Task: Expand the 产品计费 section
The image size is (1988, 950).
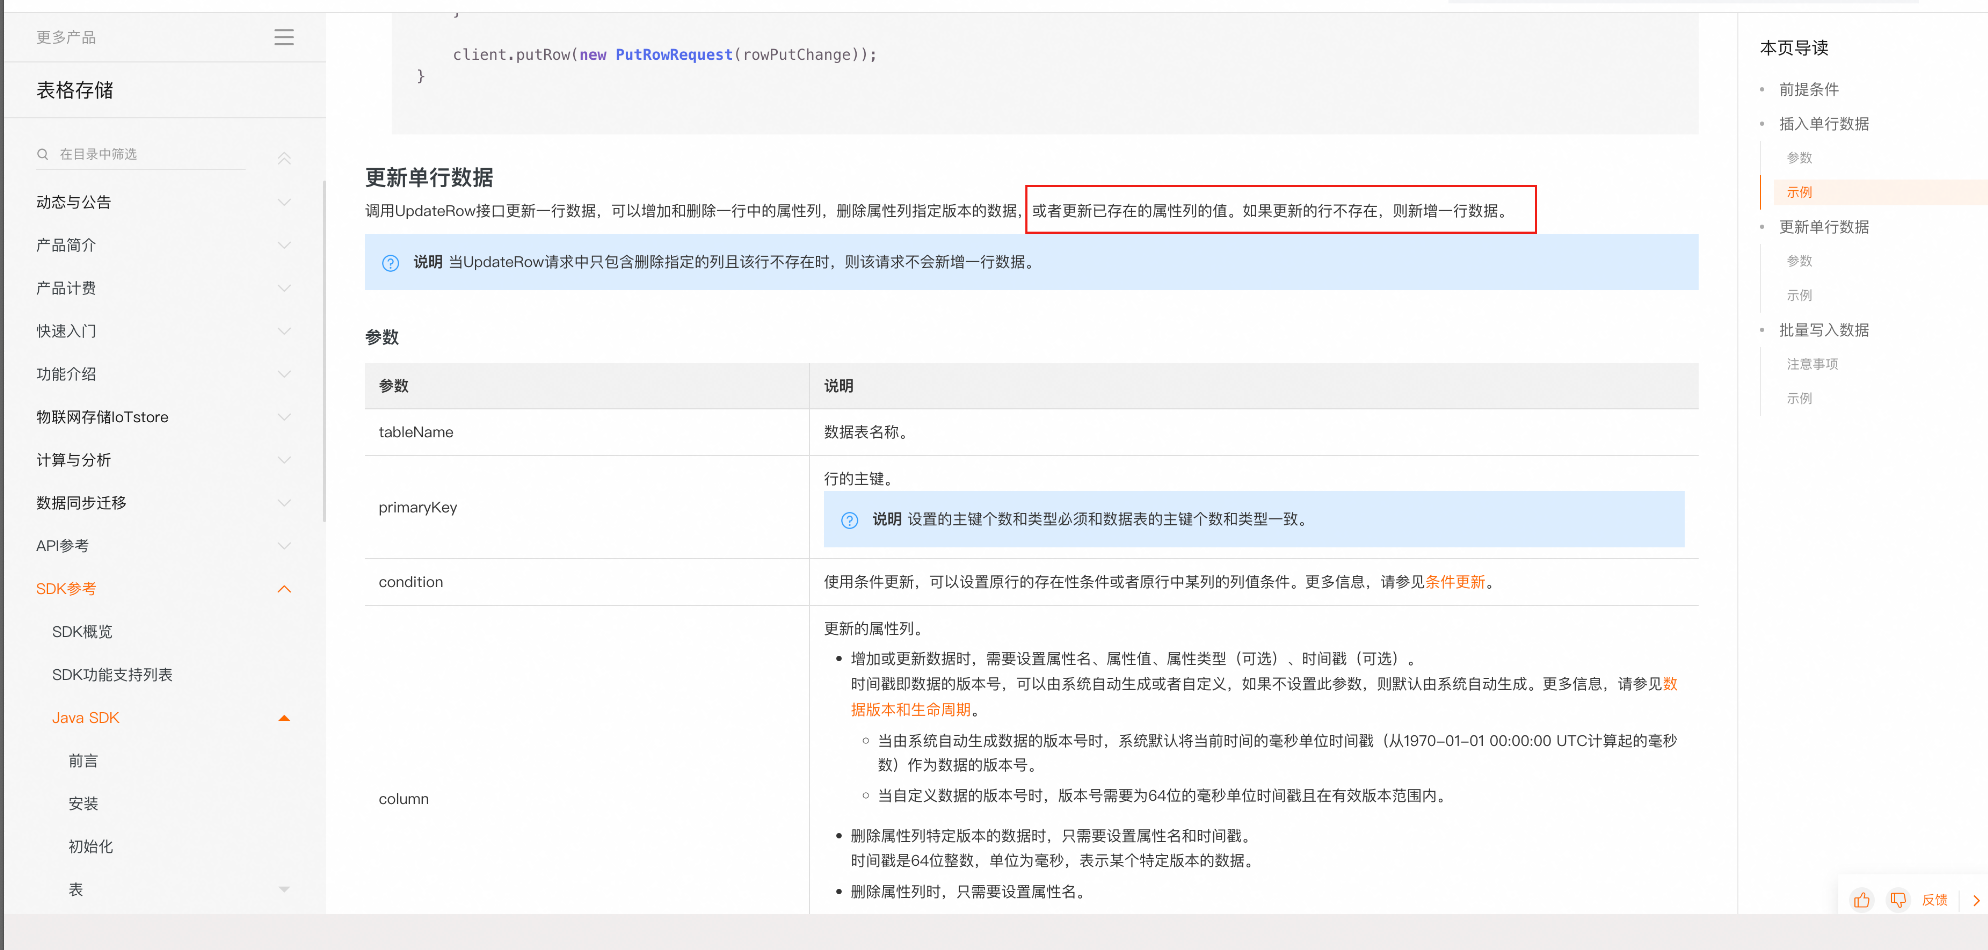Action: pyautogui.click(x=284, y=288)
